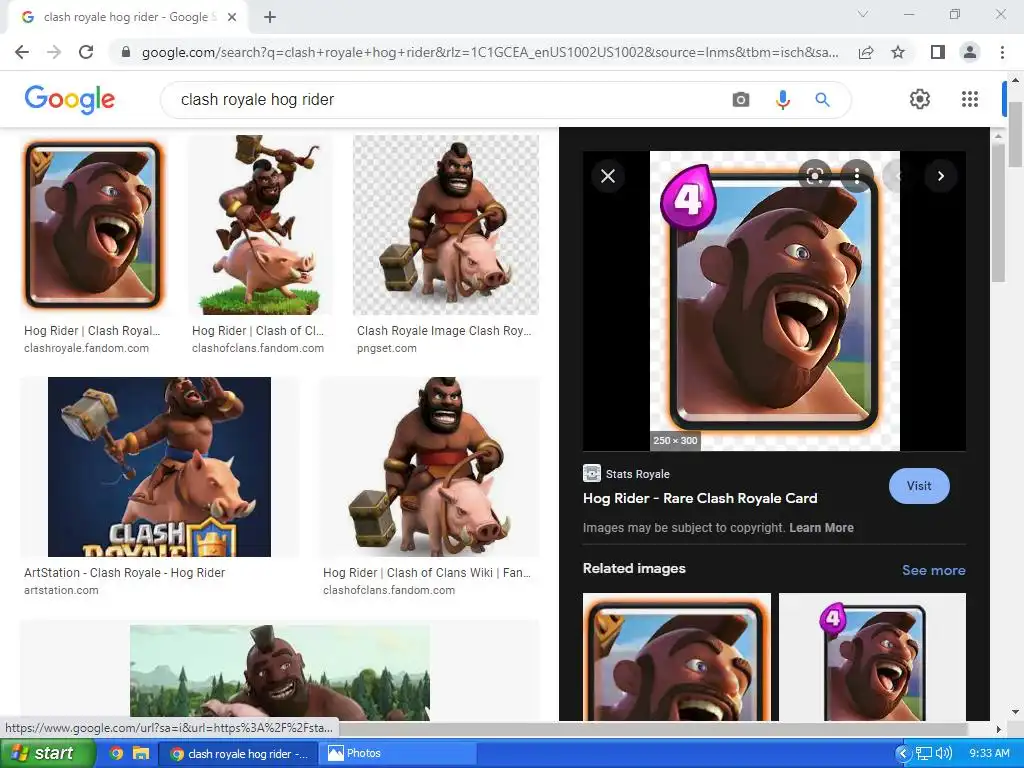Open ArtStation Clash Royale Hog Rider thumbnail
The image size is (1024, 768).
click(x=159, y=467)
